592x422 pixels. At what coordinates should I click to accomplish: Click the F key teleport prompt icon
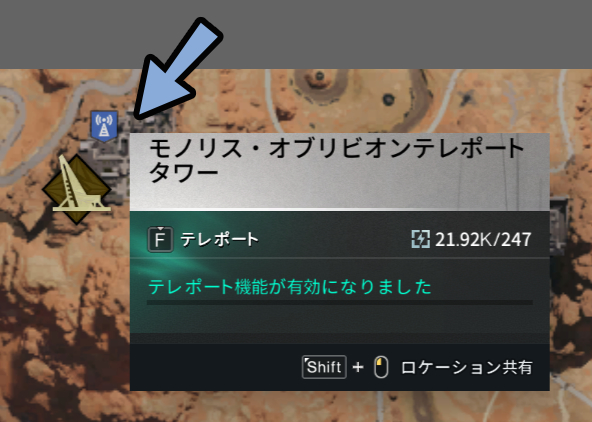[x=160, y=239]
